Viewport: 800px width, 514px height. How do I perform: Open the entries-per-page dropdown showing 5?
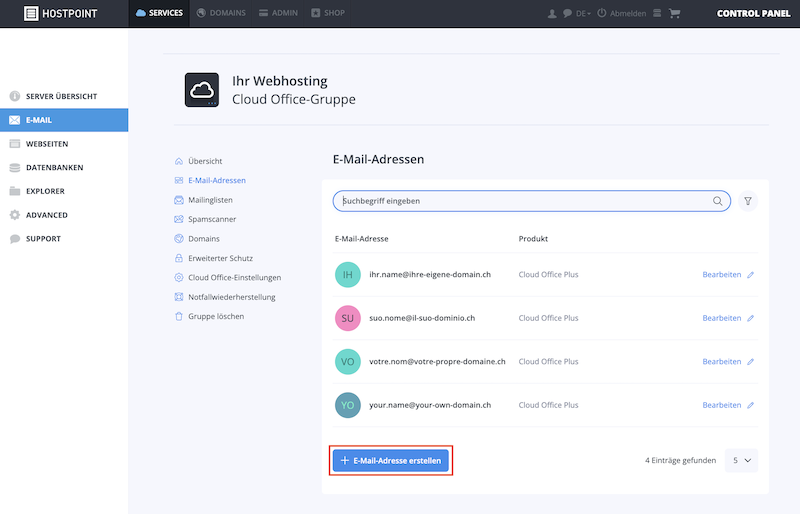point(741,460)
